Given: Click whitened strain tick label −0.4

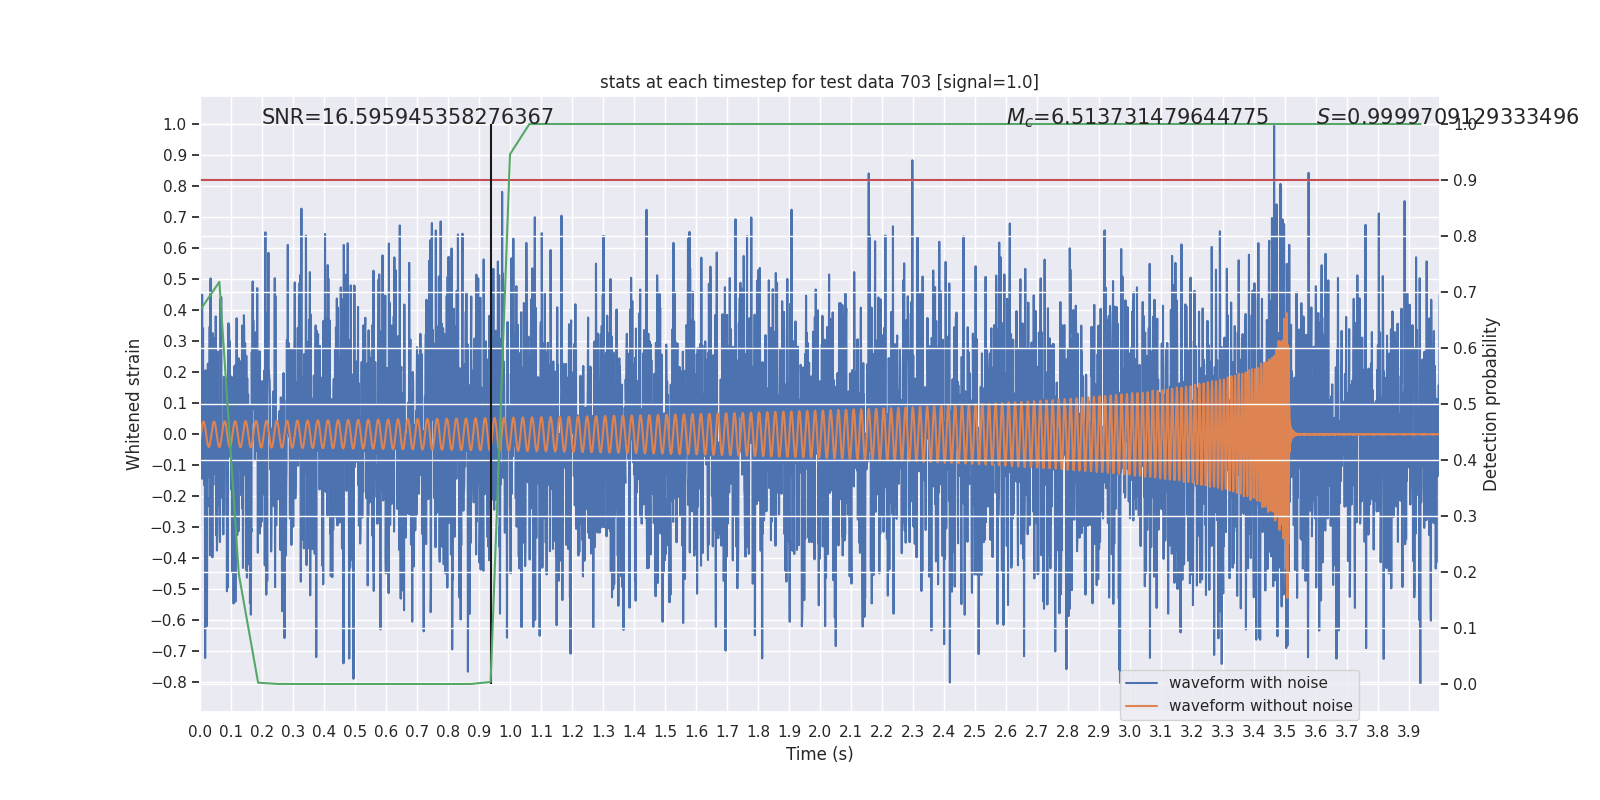Looking at the screenshot, I should click(x=169, y=559).
